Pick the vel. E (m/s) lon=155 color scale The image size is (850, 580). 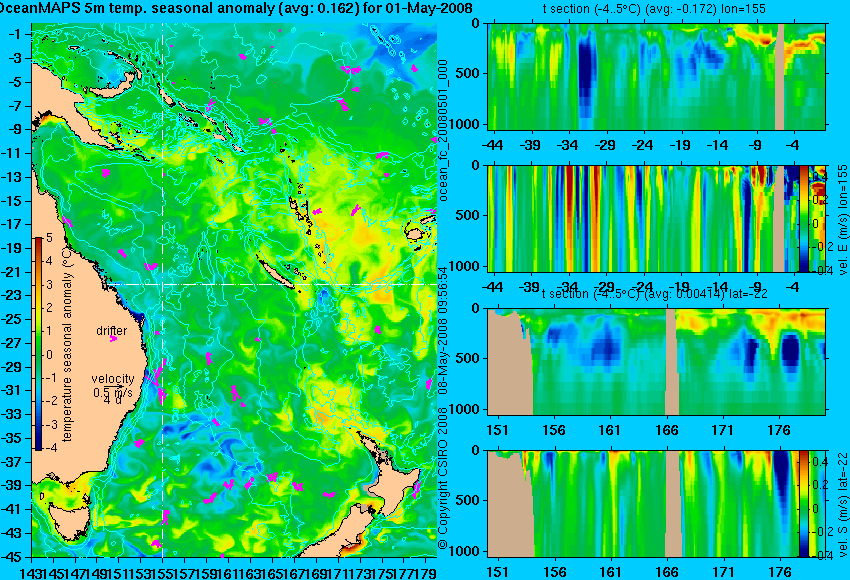click(804, 219)
